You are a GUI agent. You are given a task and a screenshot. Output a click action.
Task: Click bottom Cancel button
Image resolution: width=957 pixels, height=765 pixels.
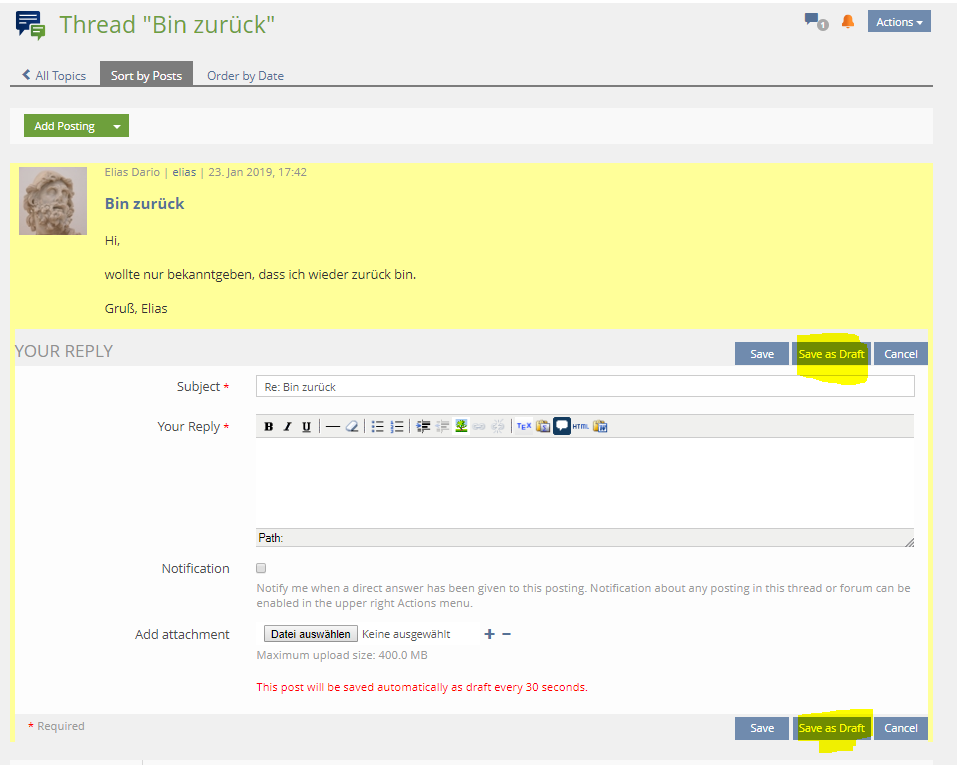(901, 728)
